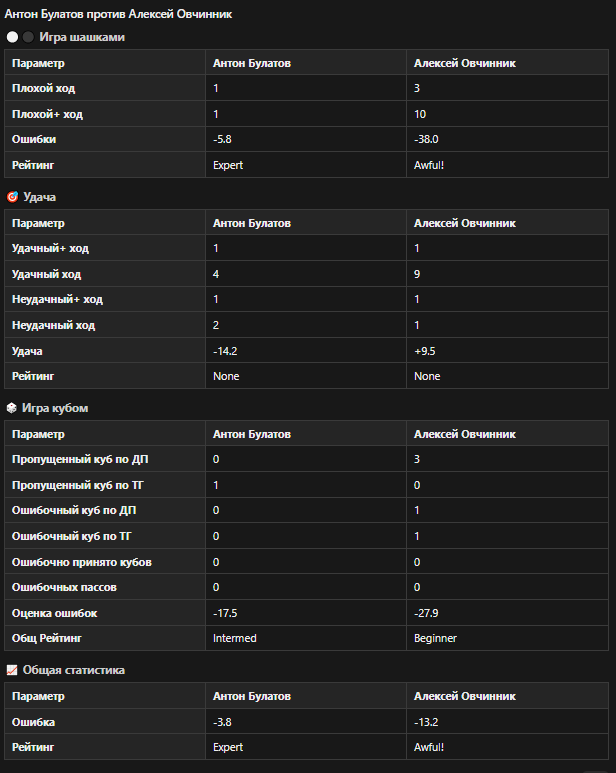
Task: Click Антон Булатов header in checker play table
Action: [x=252, y=63]
